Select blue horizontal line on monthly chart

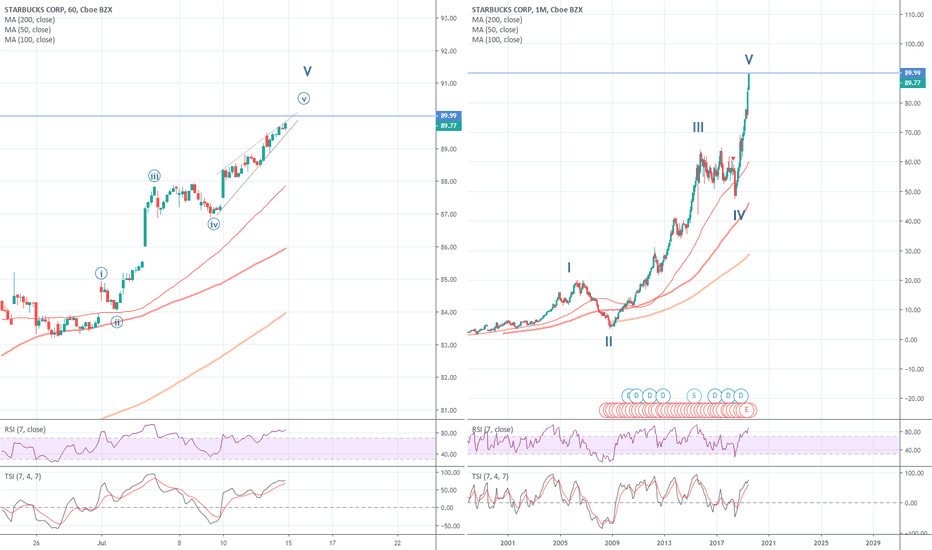684,73
